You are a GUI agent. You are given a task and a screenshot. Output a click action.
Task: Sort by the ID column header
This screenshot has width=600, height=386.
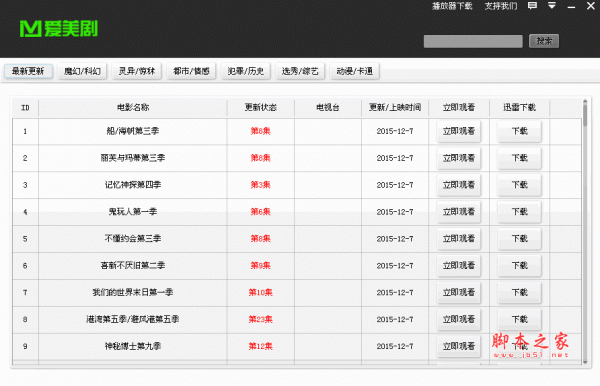[x=25, y=108]
